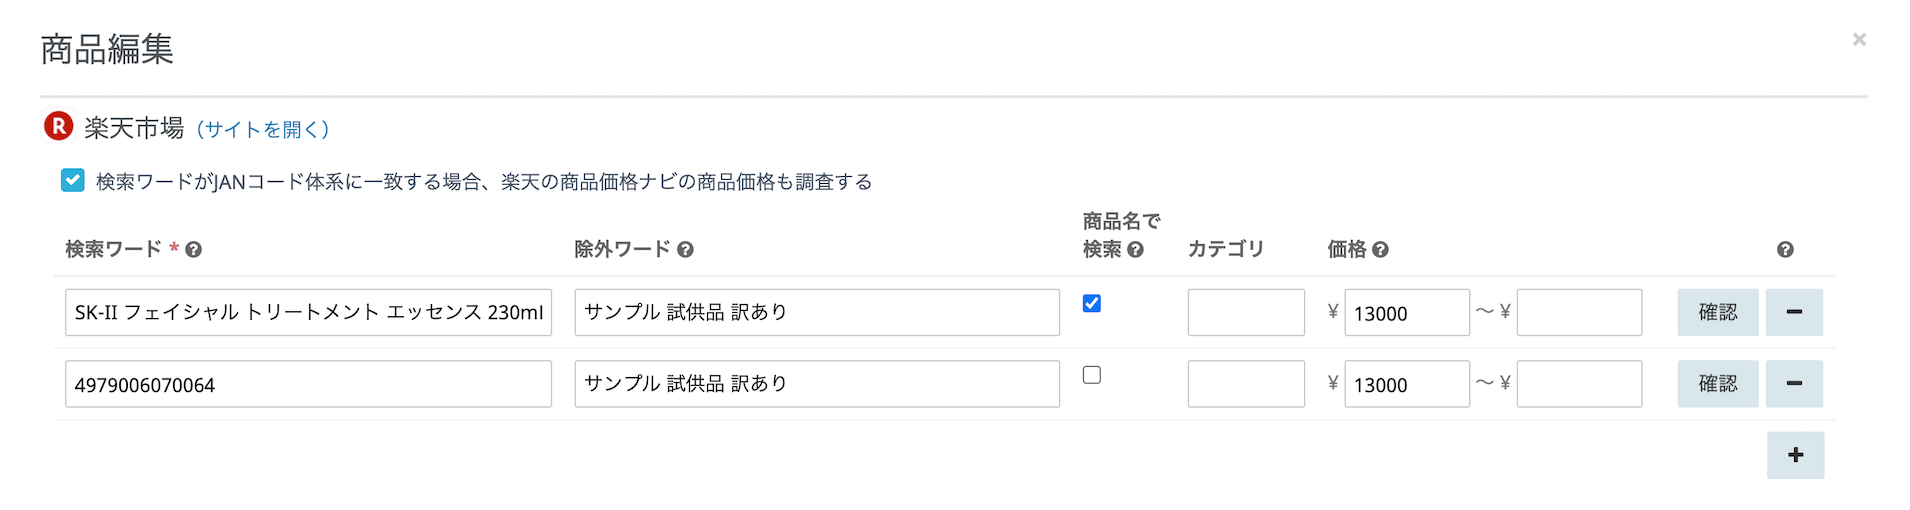
Task: Toggle the JANコード price navi checkbox
Action: coord(72,181)
